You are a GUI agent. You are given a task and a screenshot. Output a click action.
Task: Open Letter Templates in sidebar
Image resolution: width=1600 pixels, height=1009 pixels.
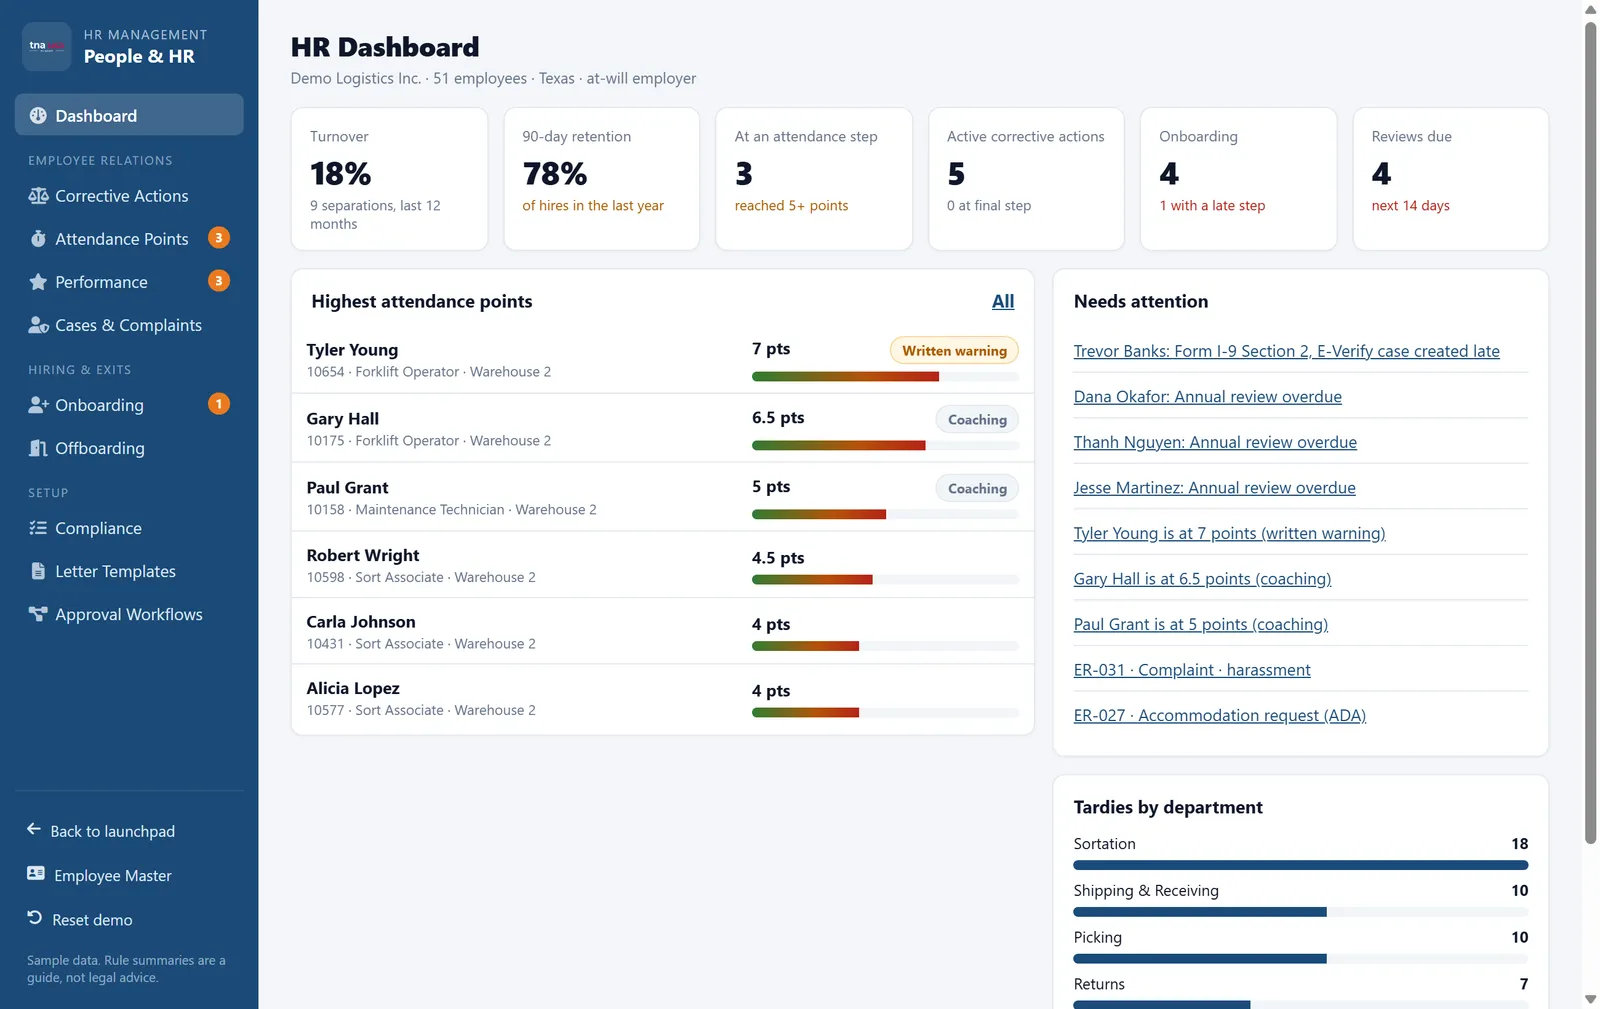(129, 571)
